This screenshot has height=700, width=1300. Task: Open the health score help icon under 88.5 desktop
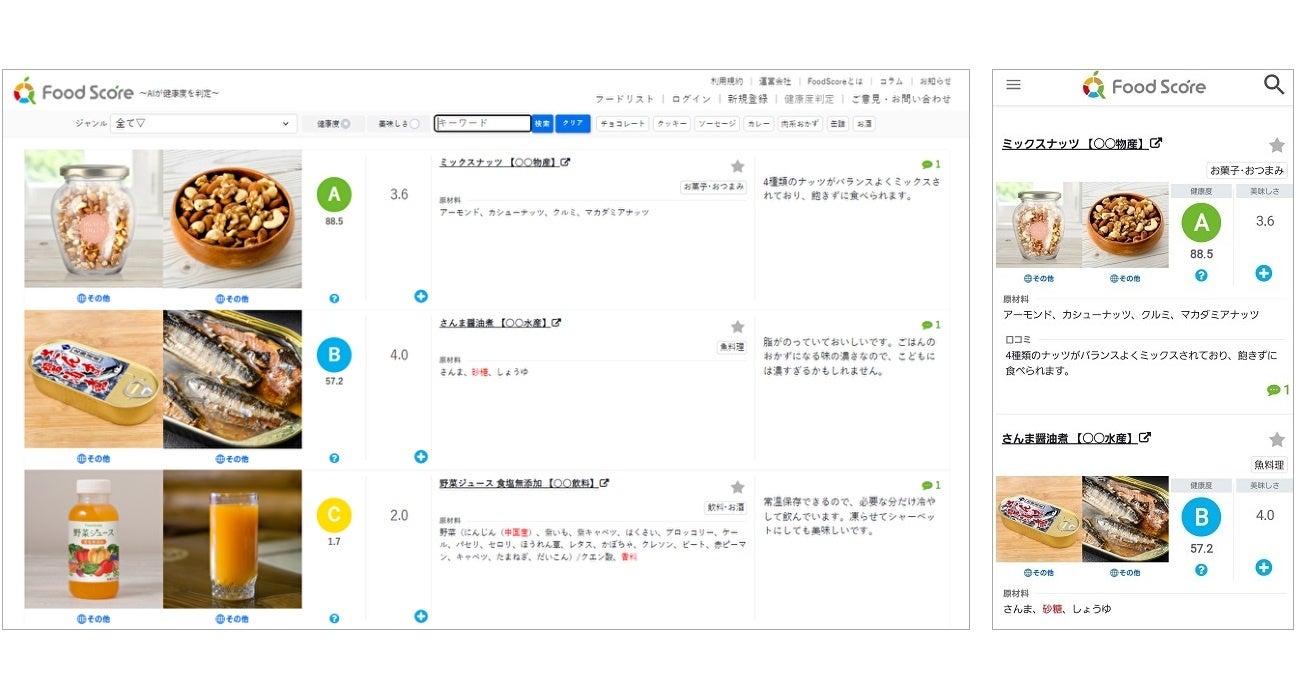point(334,298)
